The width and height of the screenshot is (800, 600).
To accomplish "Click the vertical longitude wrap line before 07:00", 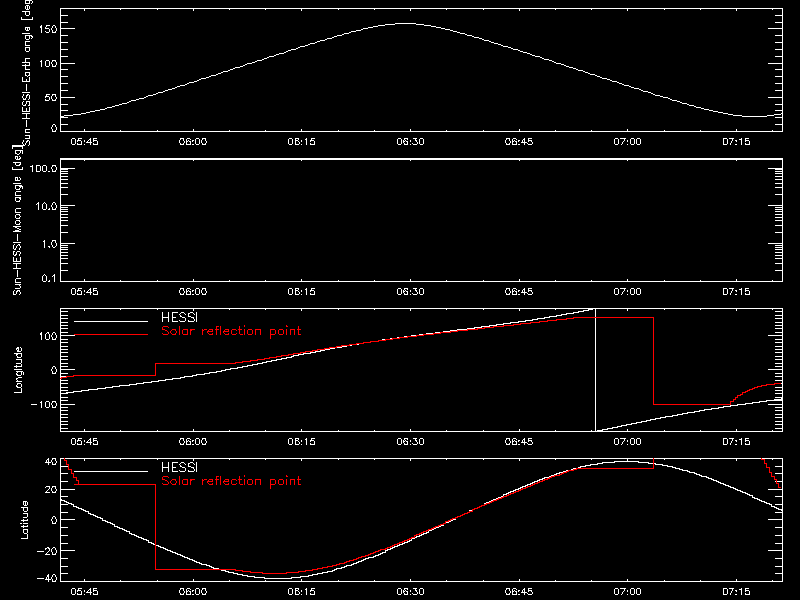I will pos(595,370).
